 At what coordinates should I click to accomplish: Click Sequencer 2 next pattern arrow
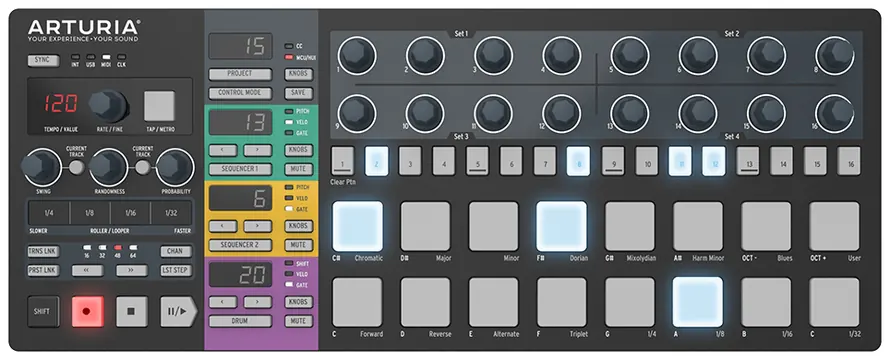pos(258,226)
